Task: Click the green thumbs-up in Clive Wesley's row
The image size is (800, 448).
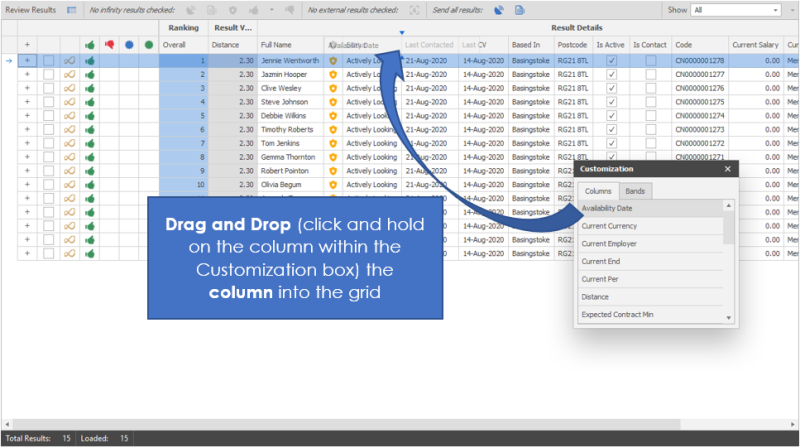Action: pyautogui.click(x=90, y=88)
